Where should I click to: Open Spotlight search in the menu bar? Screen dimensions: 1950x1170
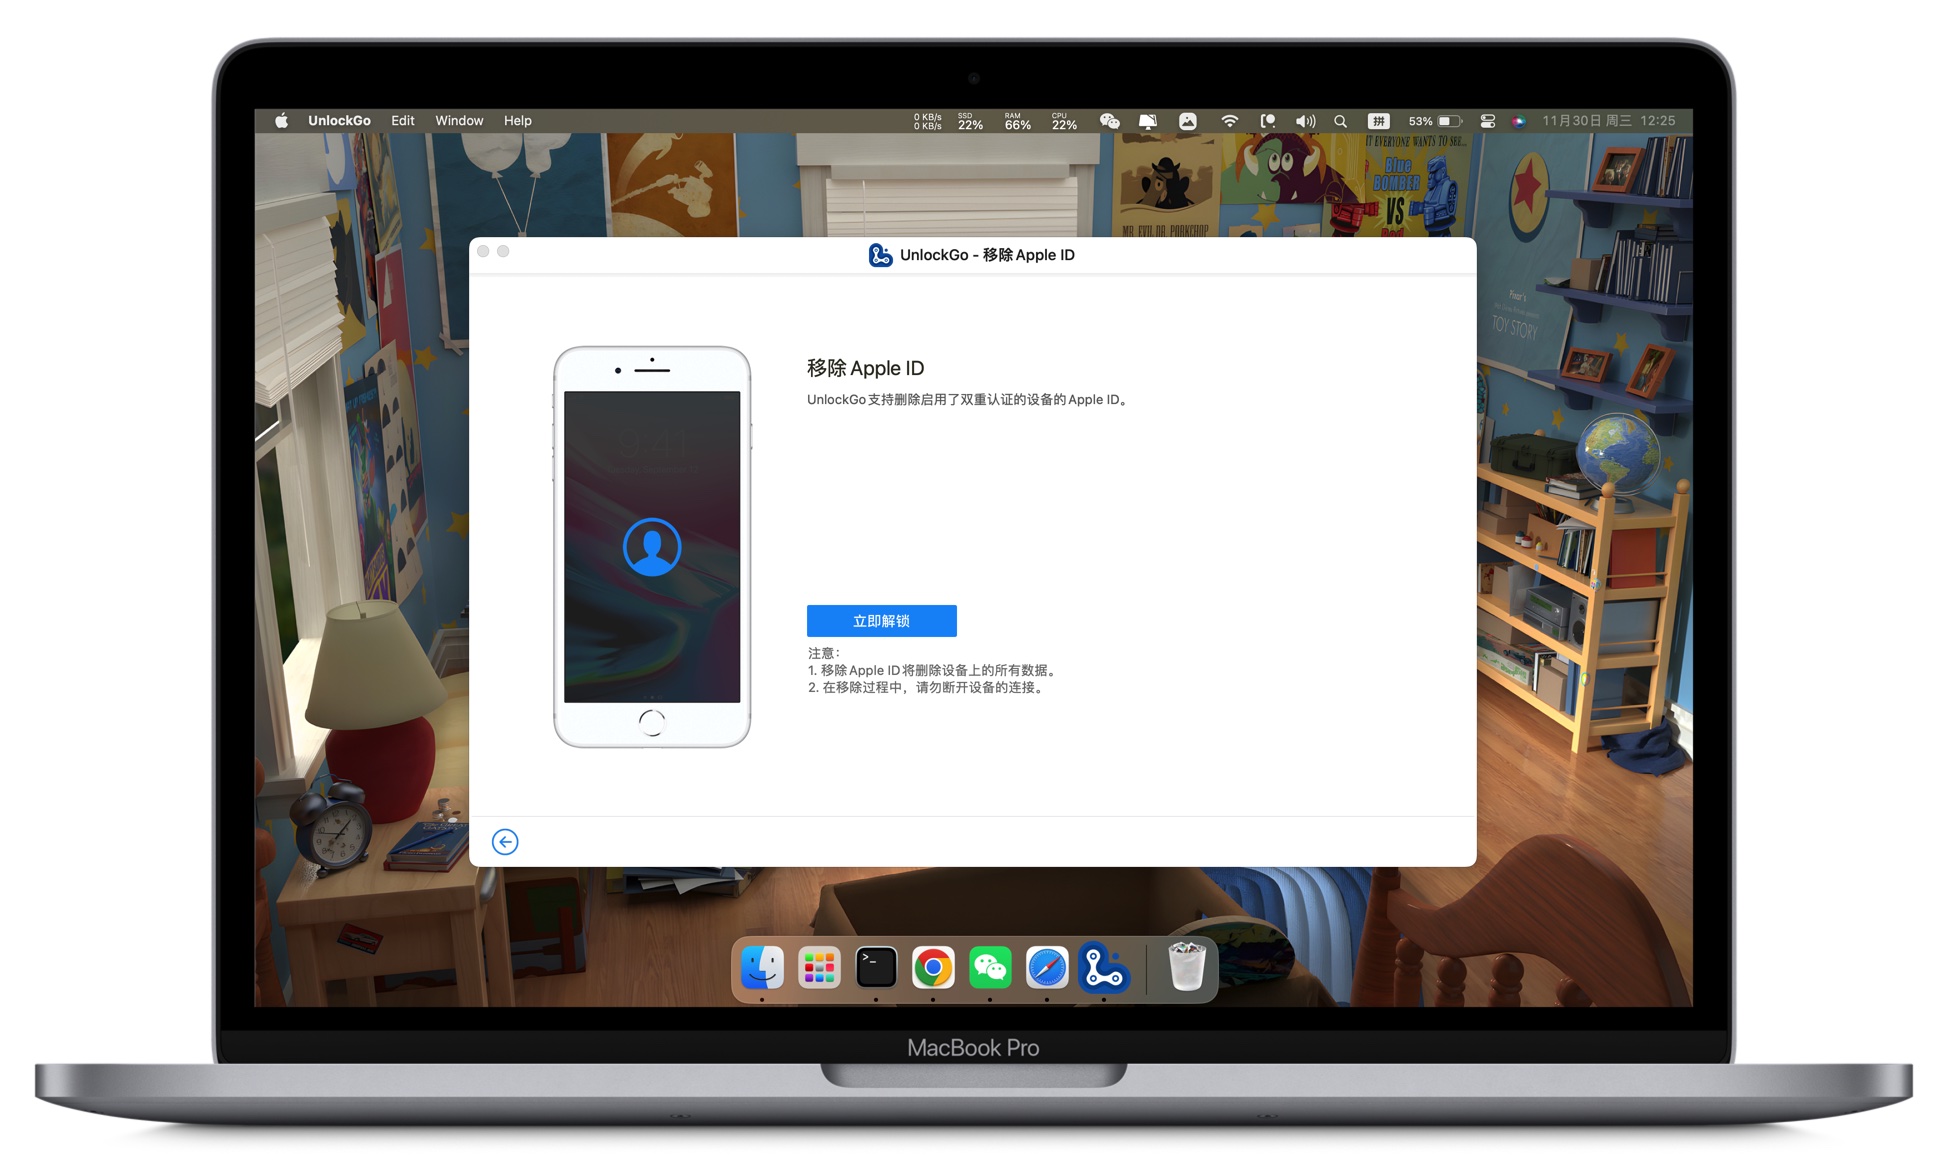1340,121
